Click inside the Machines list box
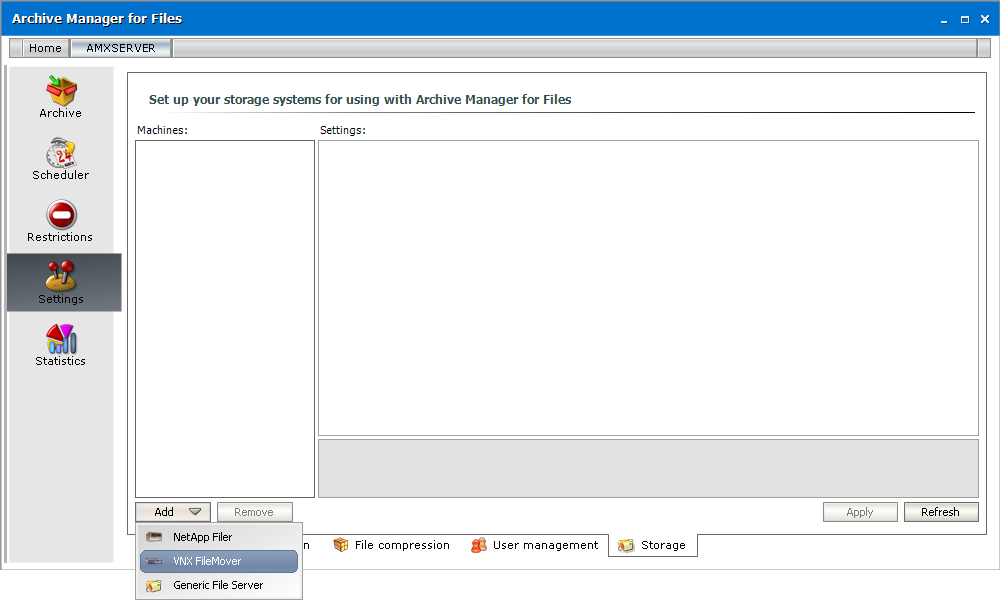The width and height of the screenshot is (1000, 600). (x=225, y=319)
